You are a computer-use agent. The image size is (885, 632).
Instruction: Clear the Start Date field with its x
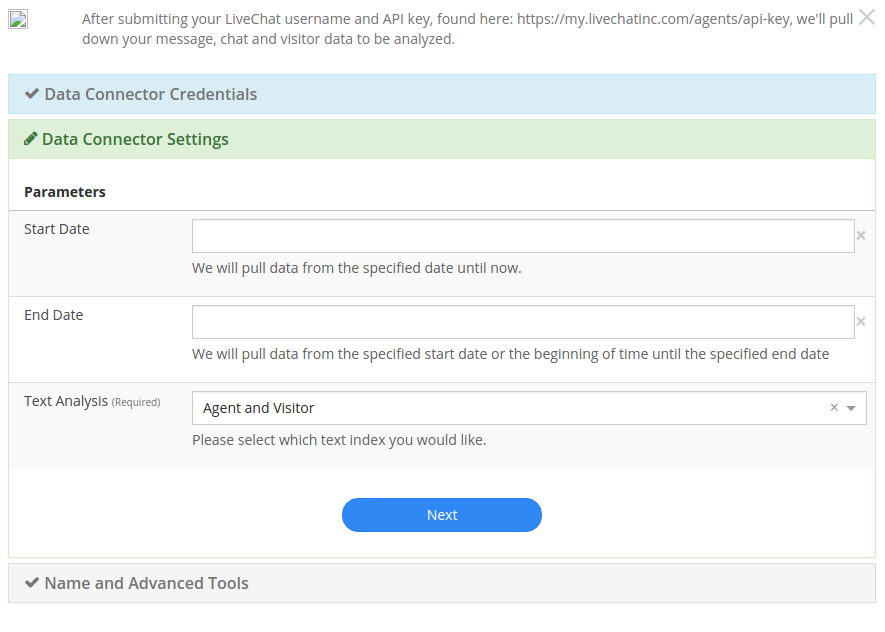tap(861, 236)
